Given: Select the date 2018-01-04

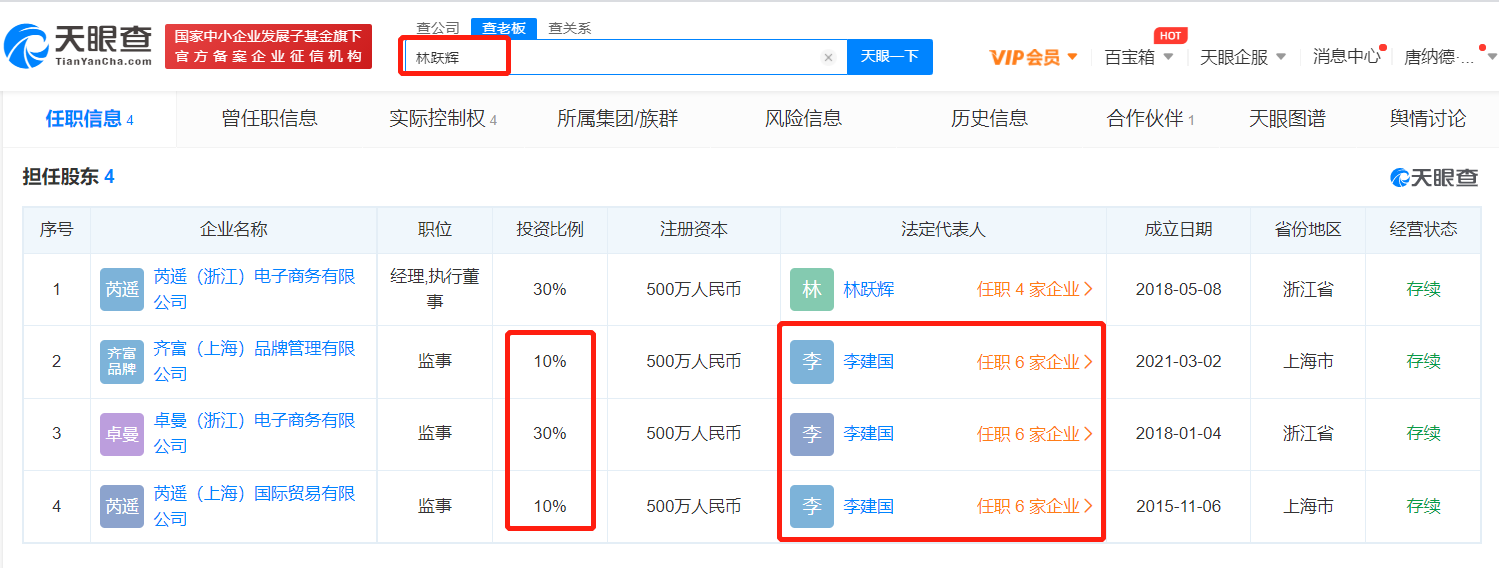Looking at the screenshot, I should coord(1178,434).
